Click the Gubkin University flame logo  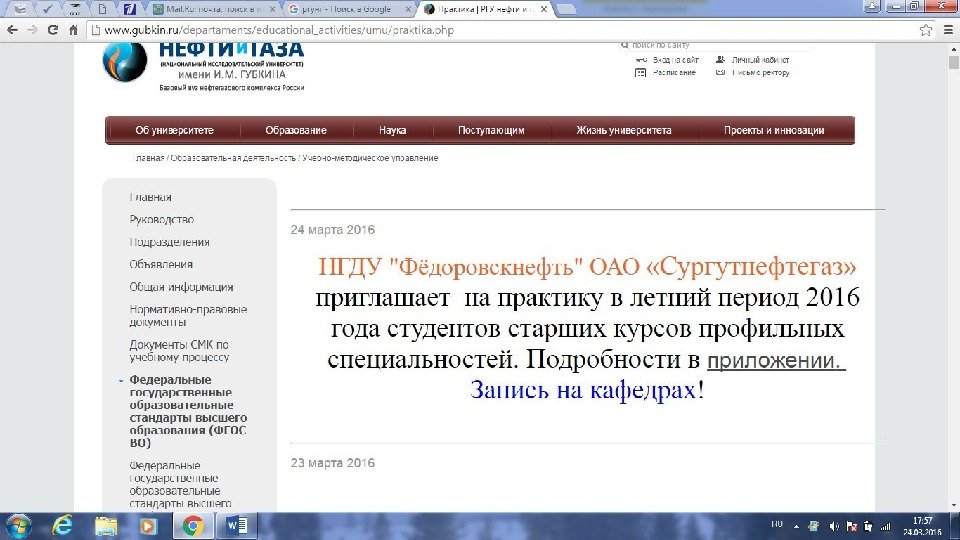125,61
